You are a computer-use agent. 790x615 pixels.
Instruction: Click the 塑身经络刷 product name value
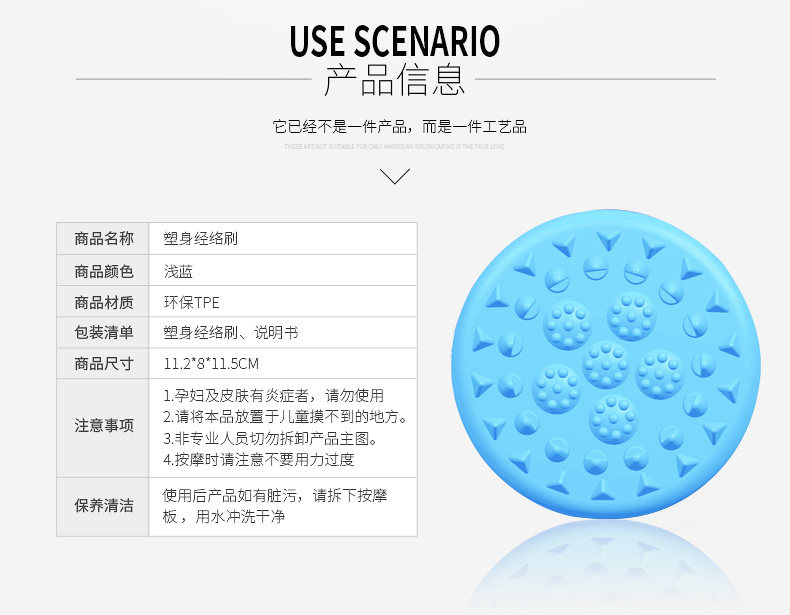pos(200,239)
